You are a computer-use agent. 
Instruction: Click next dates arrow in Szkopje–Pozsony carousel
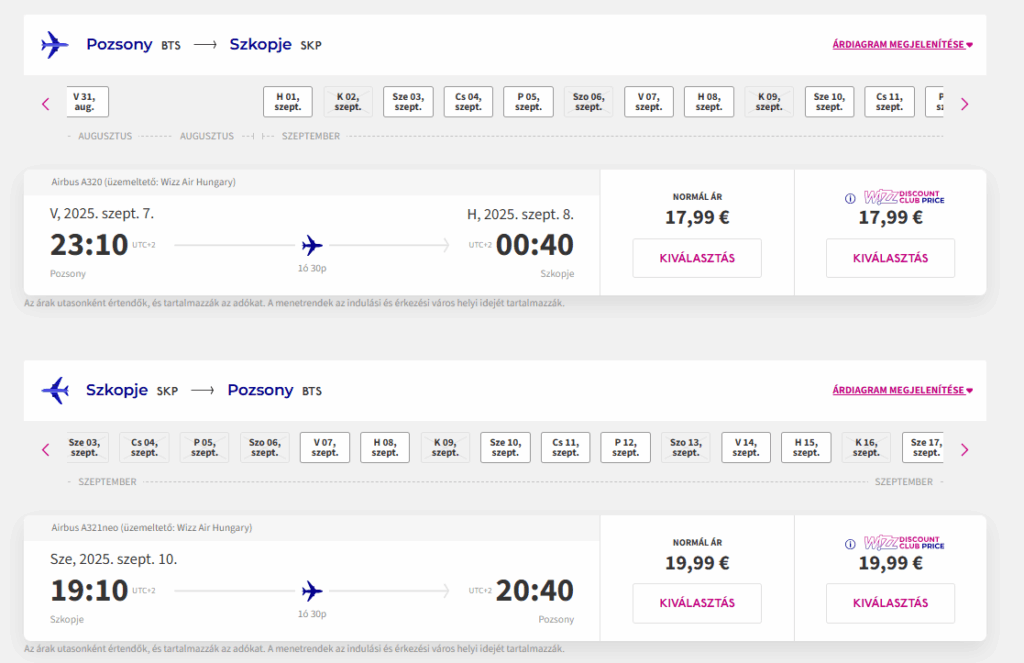point(965,449)
